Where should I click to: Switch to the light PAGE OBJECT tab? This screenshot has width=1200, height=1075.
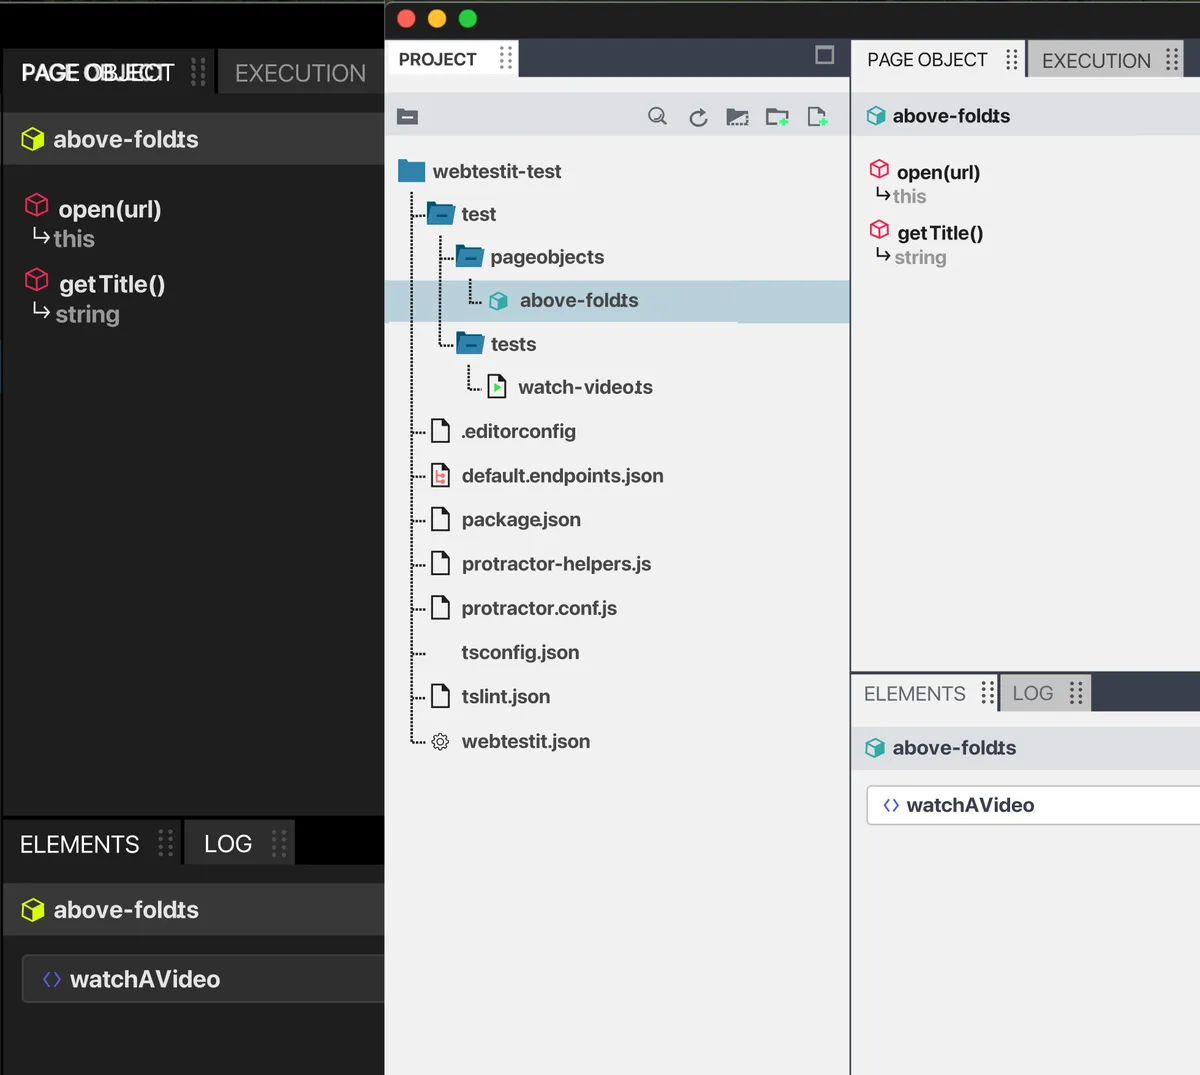click(927, 60)
